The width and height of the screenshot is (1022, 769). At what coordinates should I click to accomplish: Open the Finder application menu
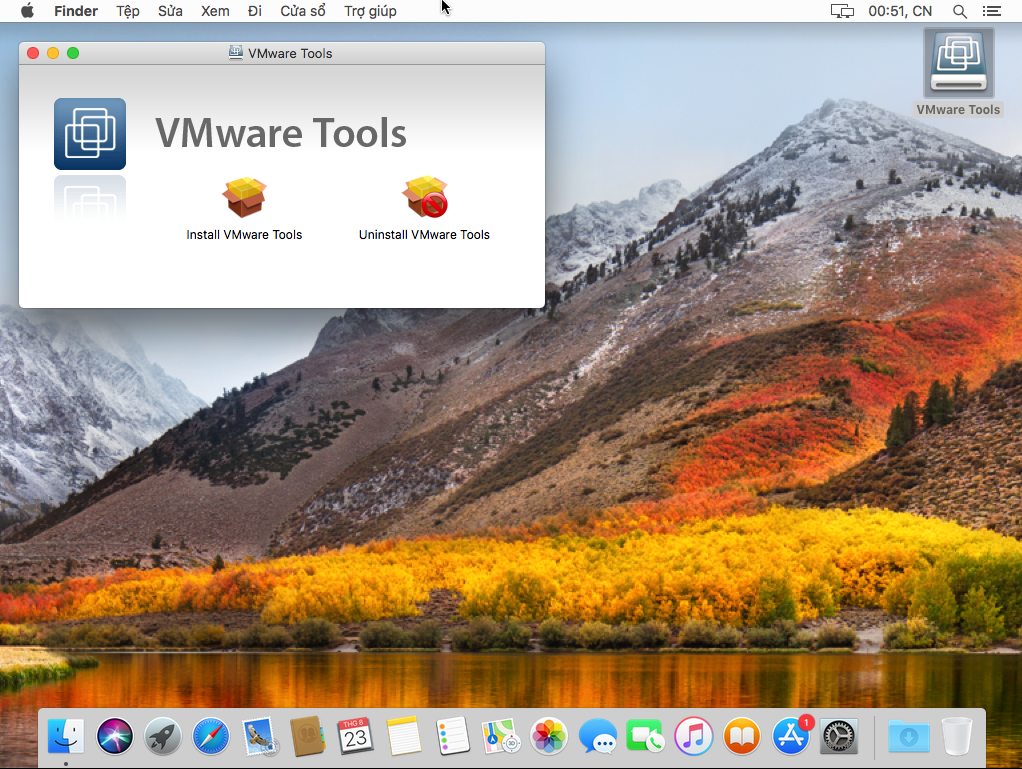(x=76, y=11)
